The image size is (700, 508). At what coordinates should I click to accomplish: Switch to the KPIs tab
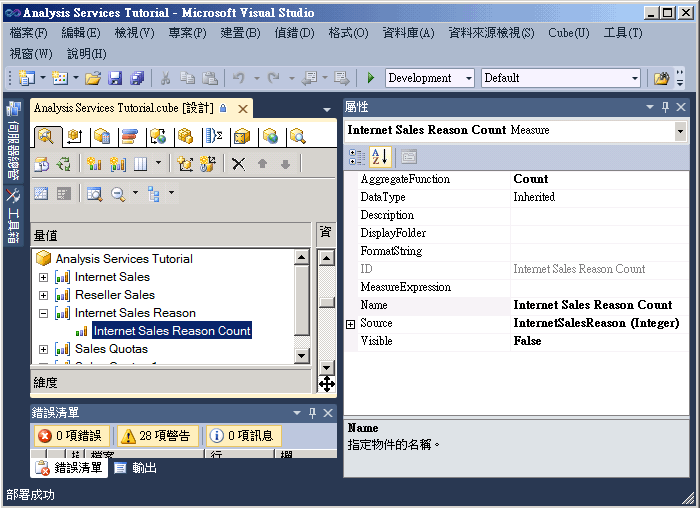pos(130,136)
